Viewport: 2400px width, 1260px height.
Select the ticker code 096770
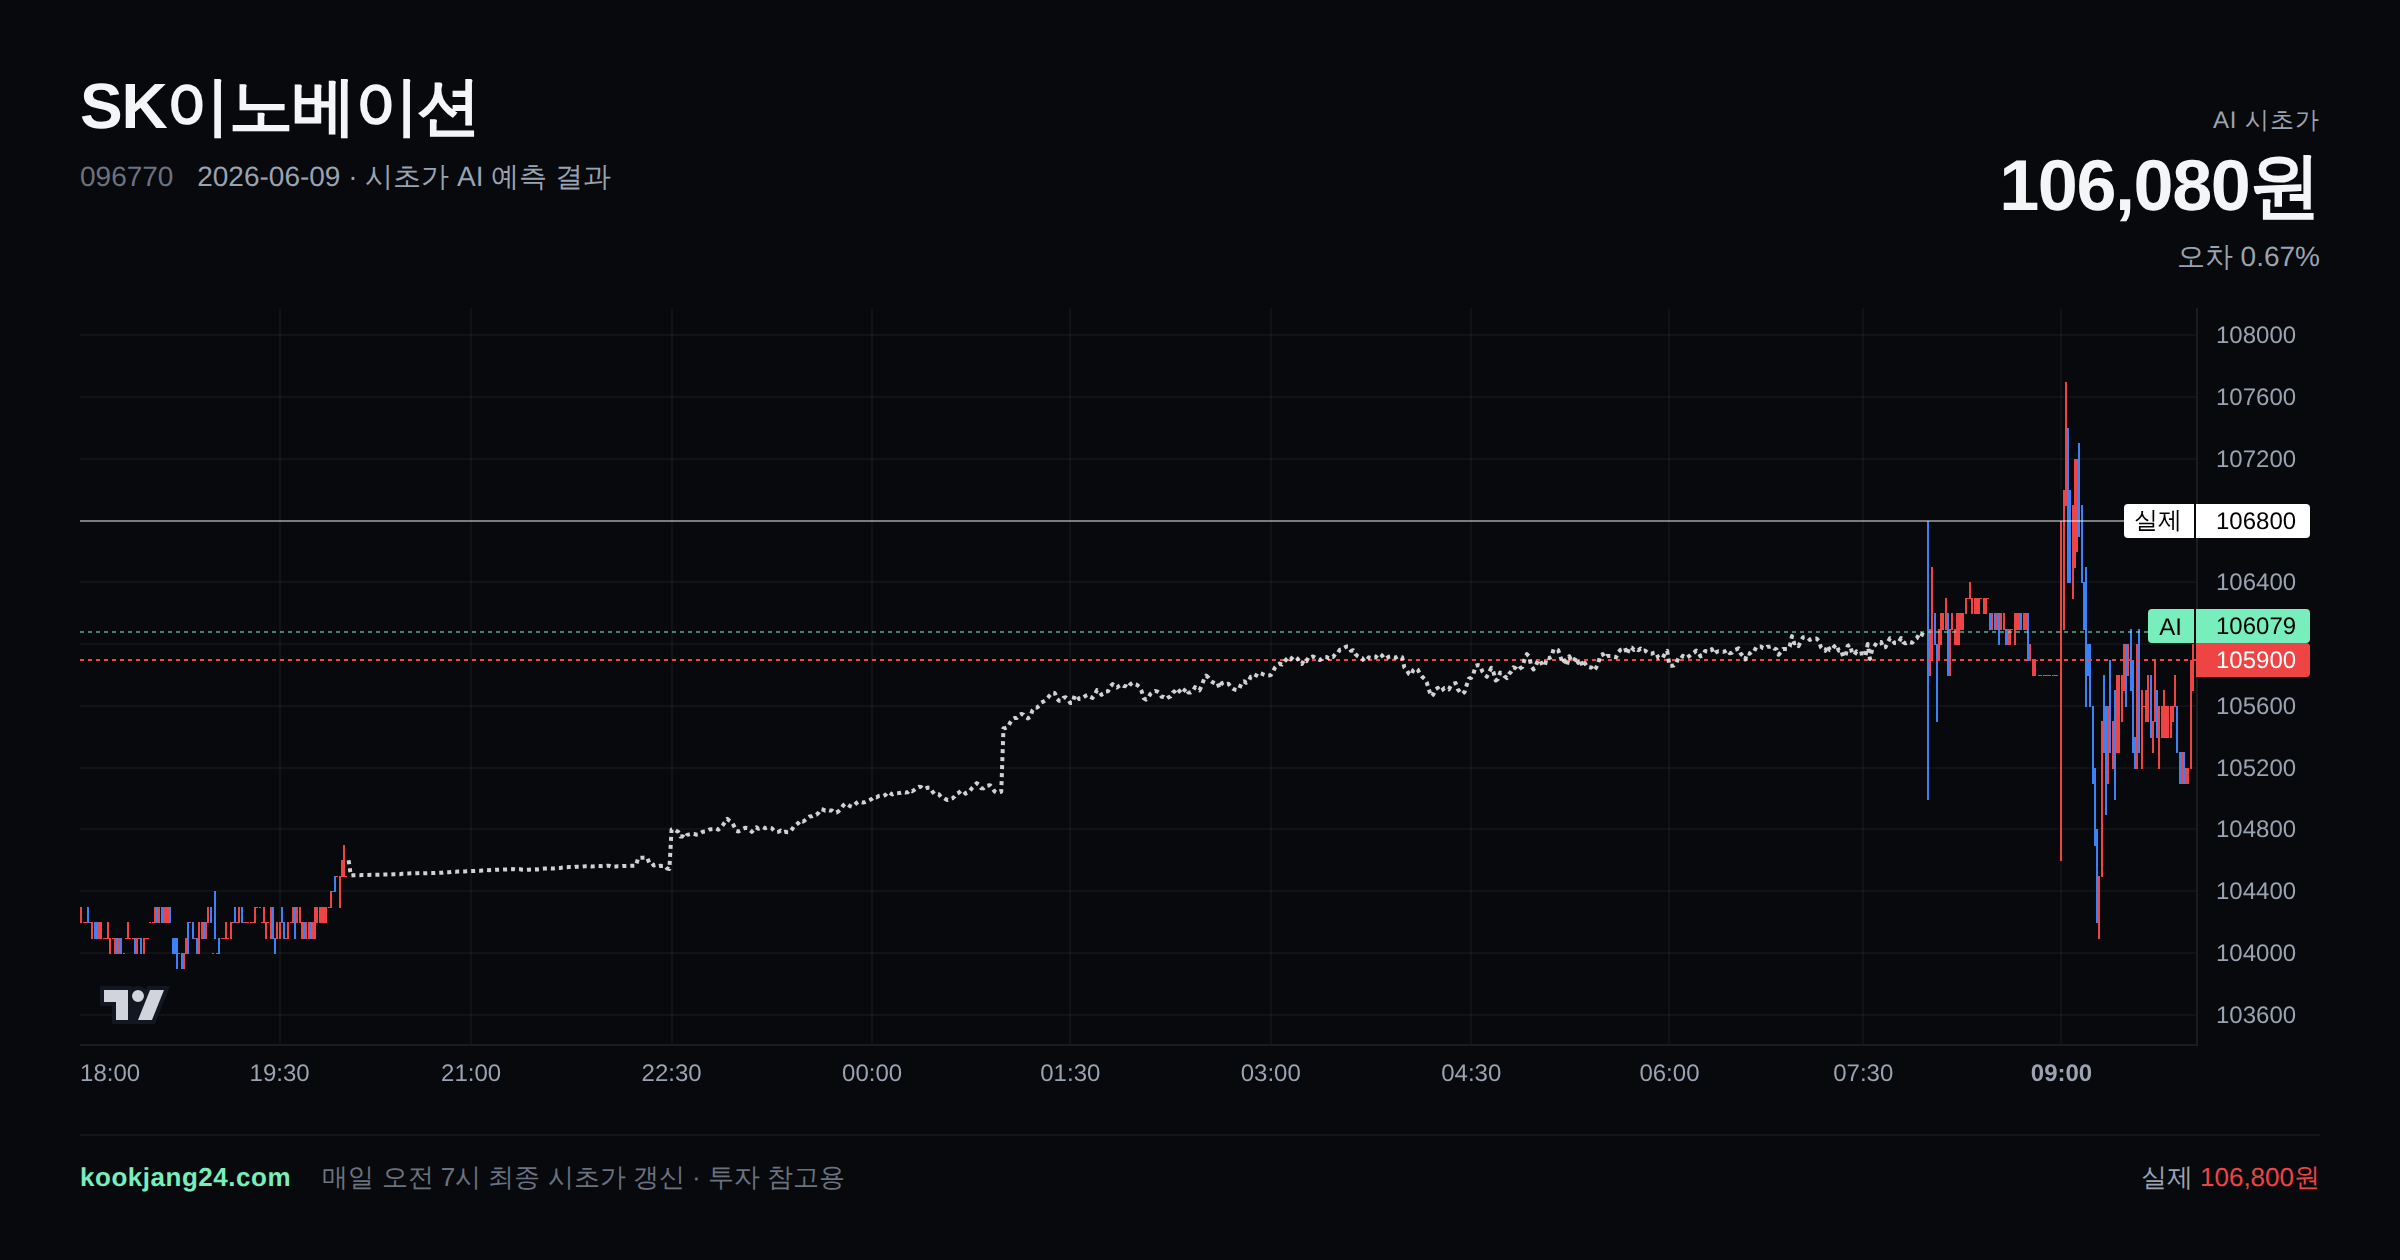click(126, 177)
